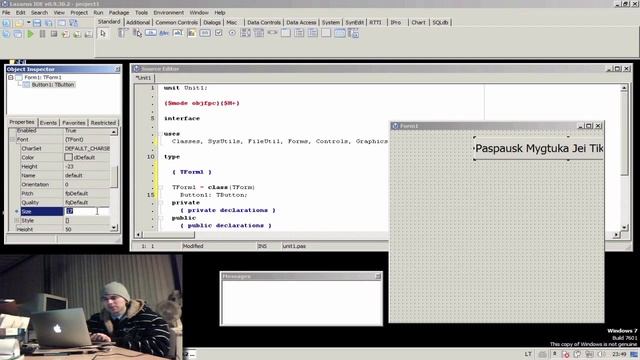Run the project with green arrow
The height and width of the screenshot is (360, 640).
pos(31,34)
